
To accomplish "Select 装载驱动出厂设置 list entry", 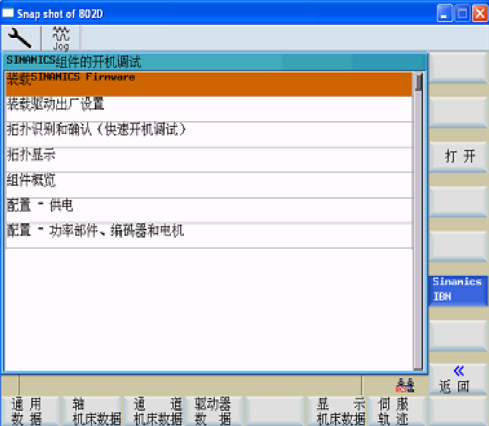I will 209,109.
